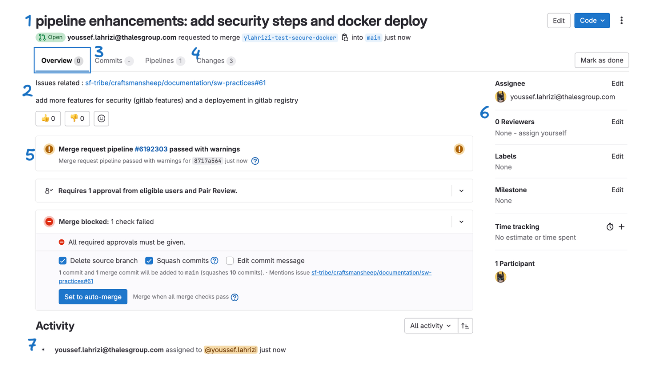Toggle Delete source branch checkbox

pos(63,261)
